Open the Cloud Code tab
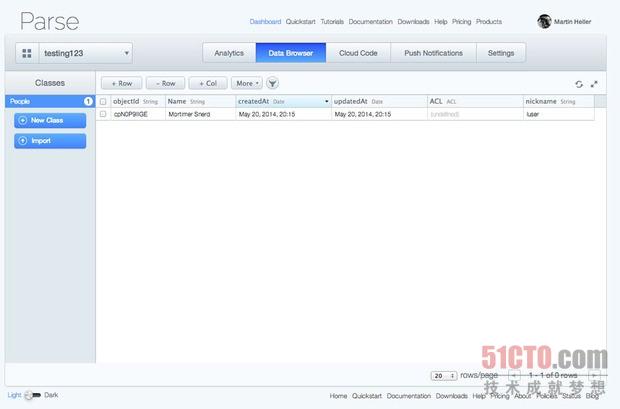Viewport: 620px width, 409px height. (358, 53)
